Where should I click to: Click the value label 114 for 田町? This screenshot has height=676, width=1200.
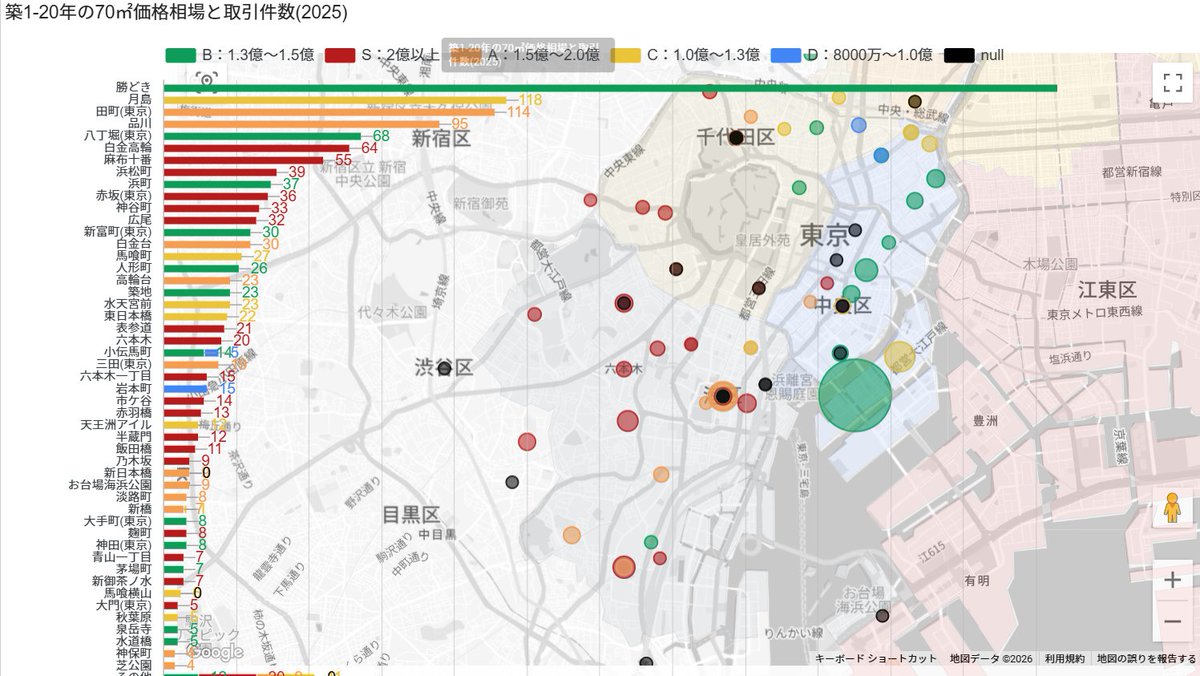pos(518,112)
